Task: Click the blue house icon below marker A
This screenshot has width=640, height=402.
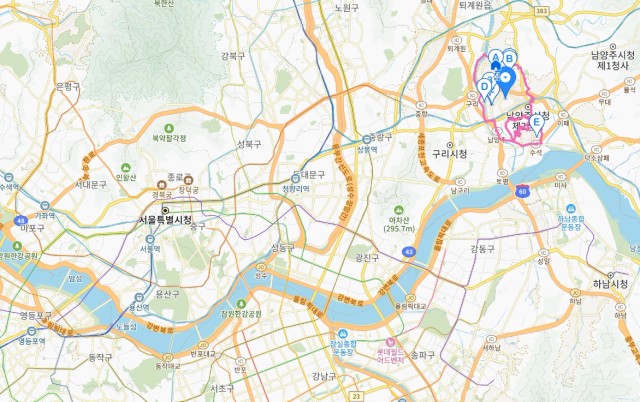Action: [496, 66]
